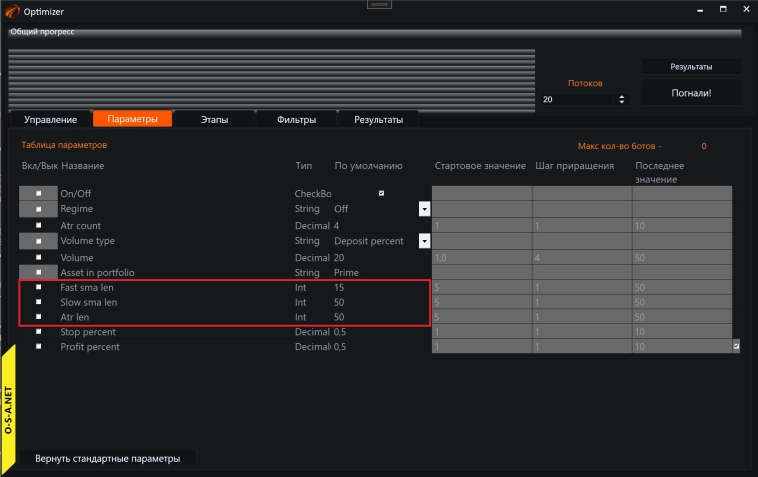
Task: Click Вернуть стандартные параметры button
Action: (108, 459)
